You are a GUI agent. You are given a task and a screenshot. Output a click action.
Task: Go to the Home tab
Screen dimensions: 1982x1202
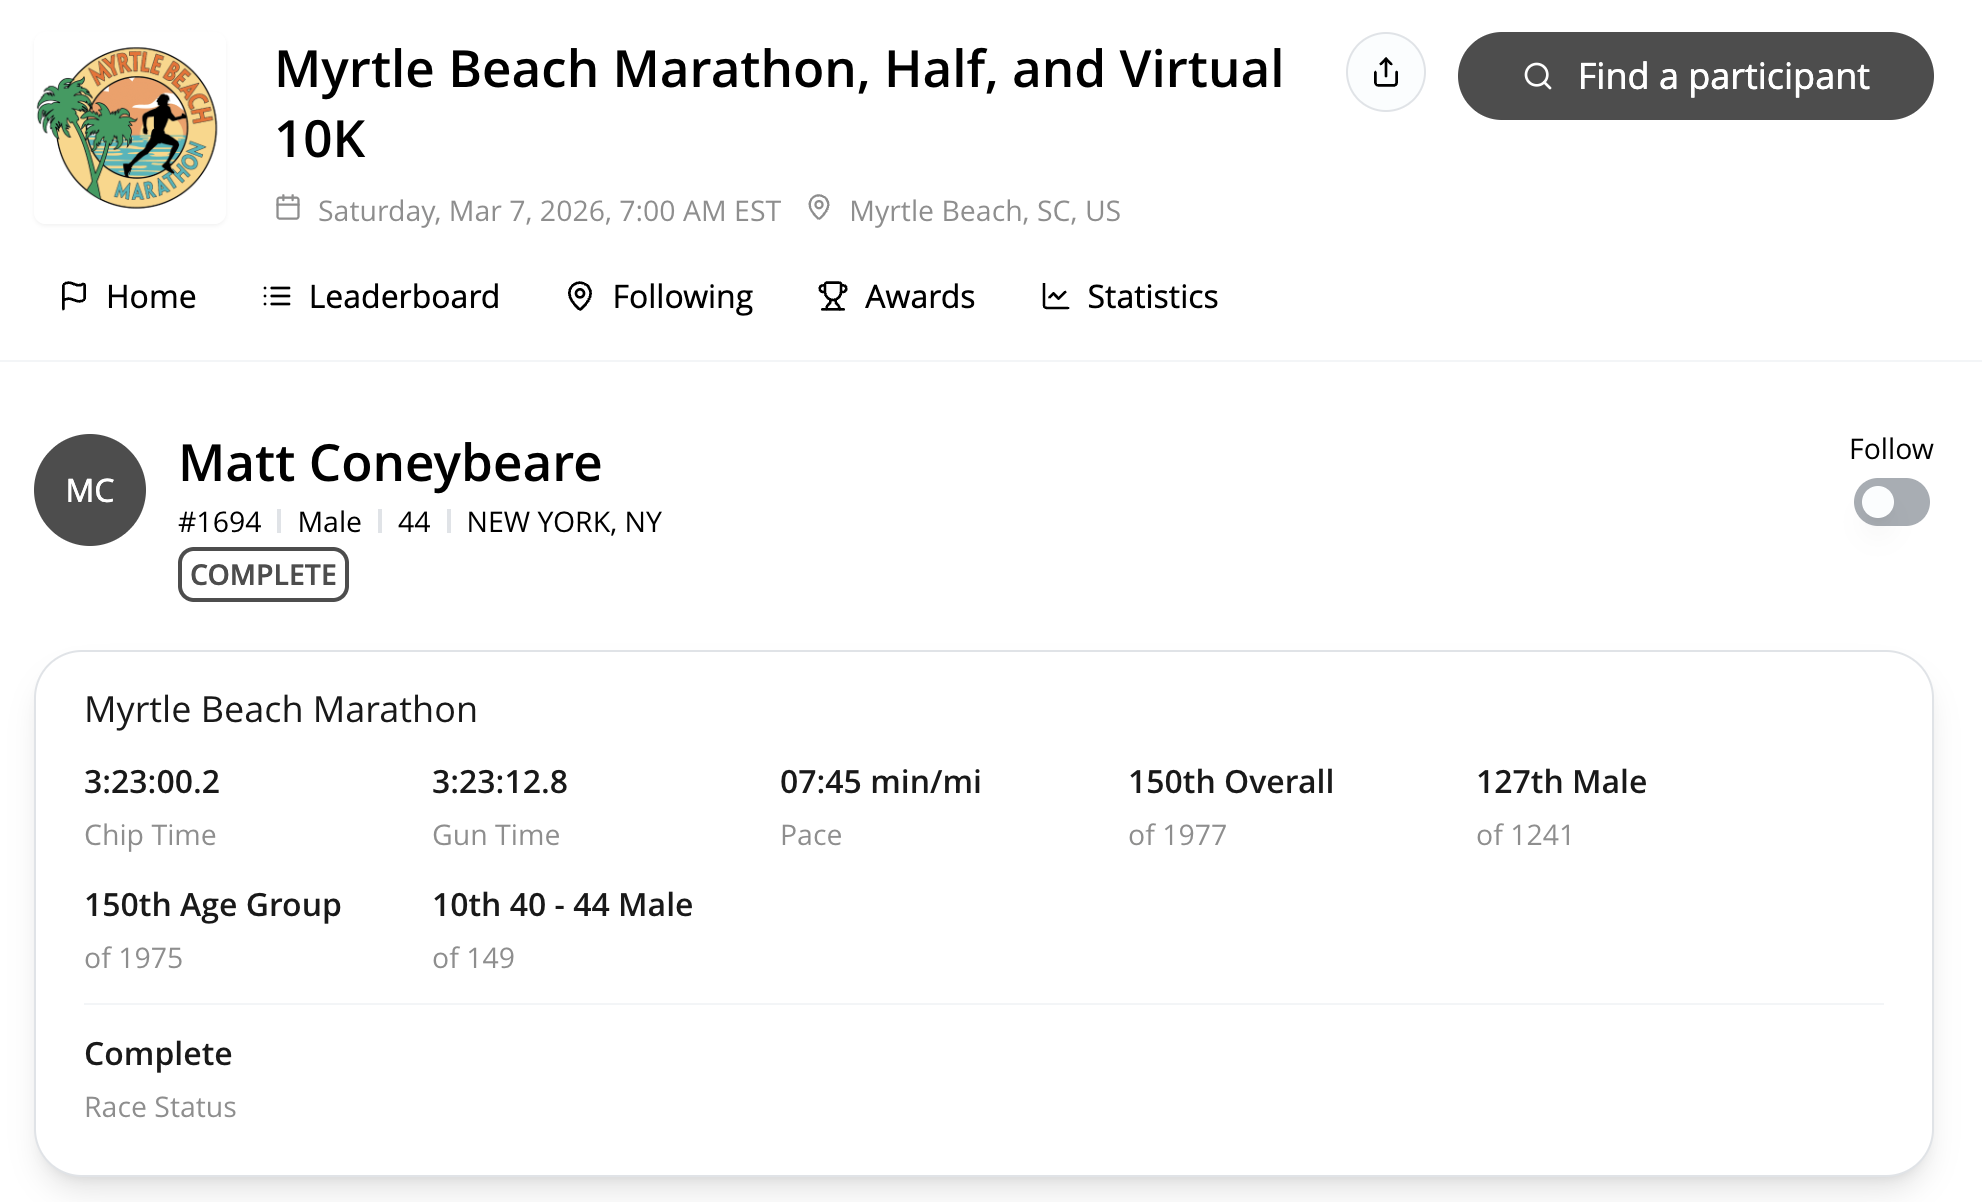pos(128,296)
